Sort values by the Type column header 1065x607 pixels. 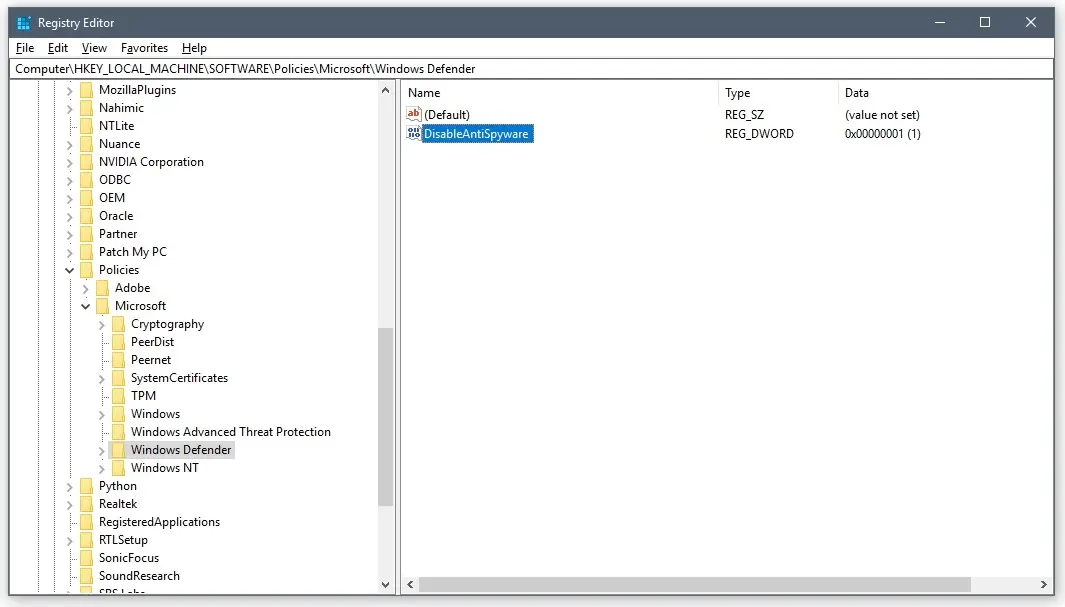pyautogui.click(x=778, y=93)
